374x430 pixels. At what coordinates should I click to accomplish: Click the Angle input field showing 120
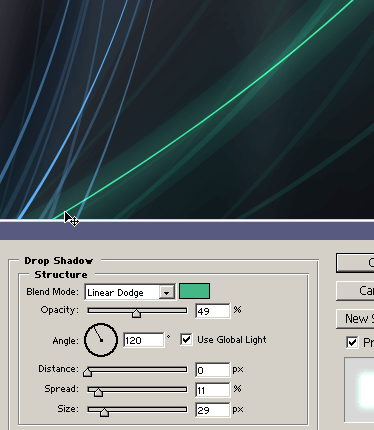coord(144,340)
